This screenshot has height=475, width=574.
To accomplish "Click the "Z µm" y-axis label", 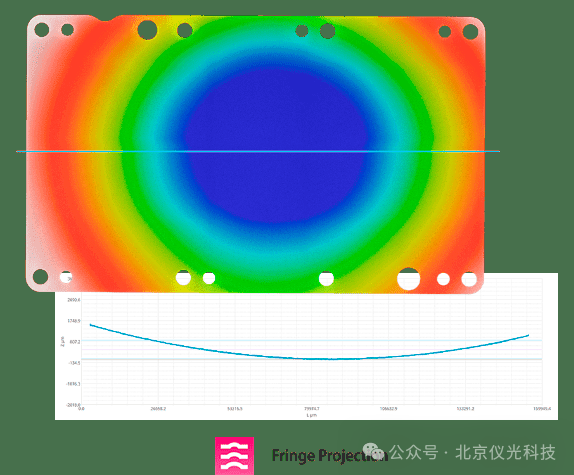I will pyautogui.click(x=62, y=341).
